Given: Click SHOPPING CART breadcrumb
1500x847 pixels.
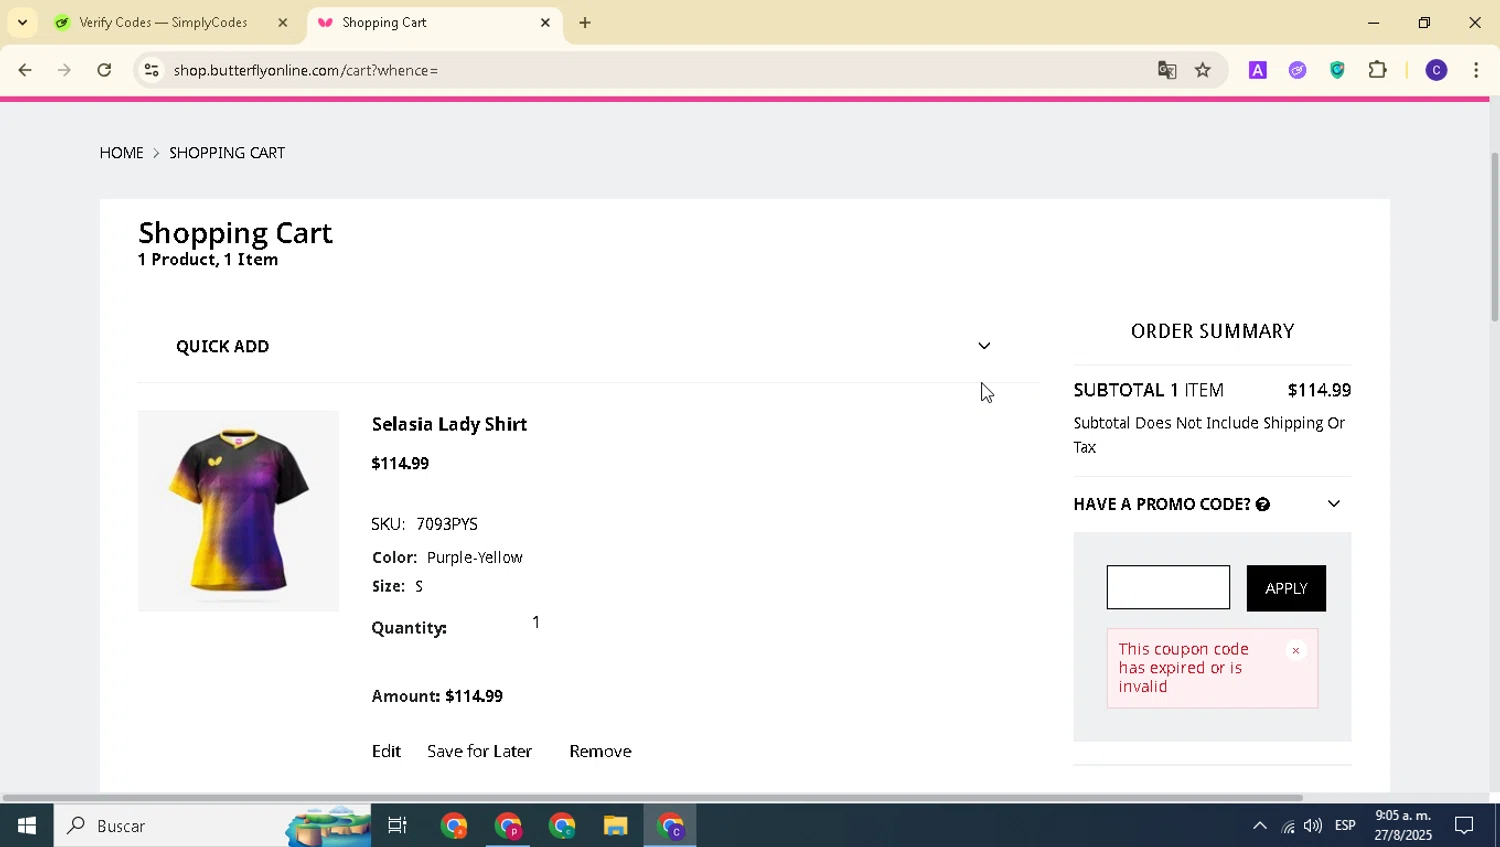Looking at the screenshot, I should 227,153.
